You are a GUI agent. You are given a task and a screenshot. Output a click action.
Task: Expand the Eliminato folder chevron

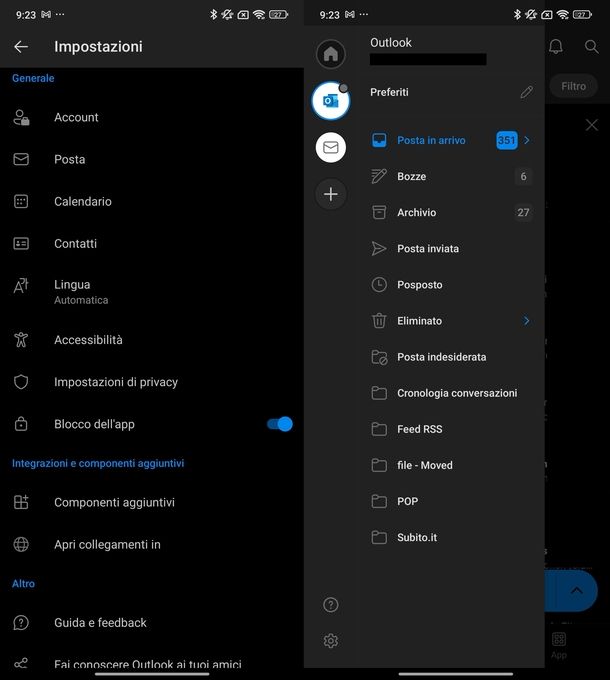coord(526,321)
